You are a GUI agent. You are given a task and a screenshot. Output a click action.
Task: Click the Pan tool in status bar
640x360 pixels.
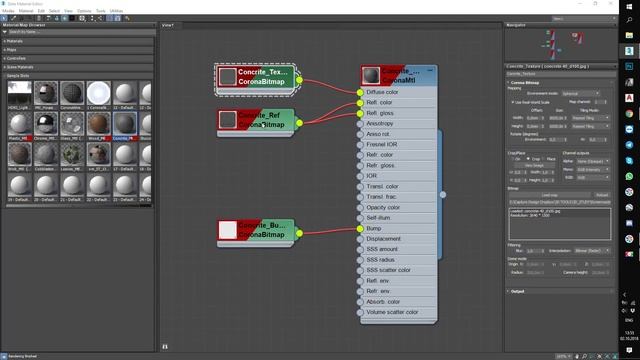click(577, 356)
